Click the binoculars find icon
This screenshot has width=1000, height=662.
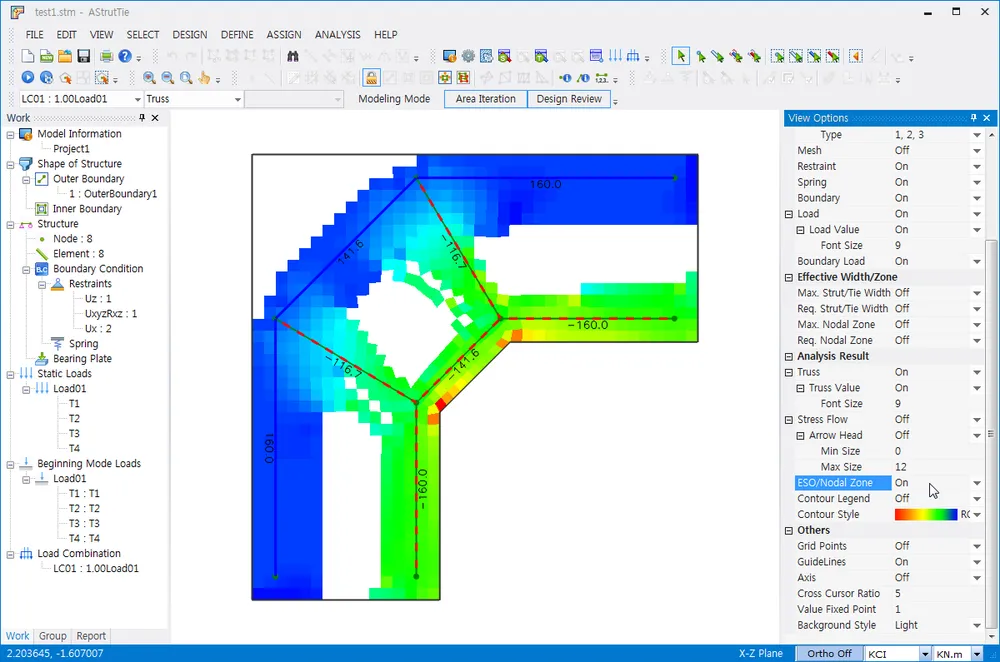[x=293, y=56]
